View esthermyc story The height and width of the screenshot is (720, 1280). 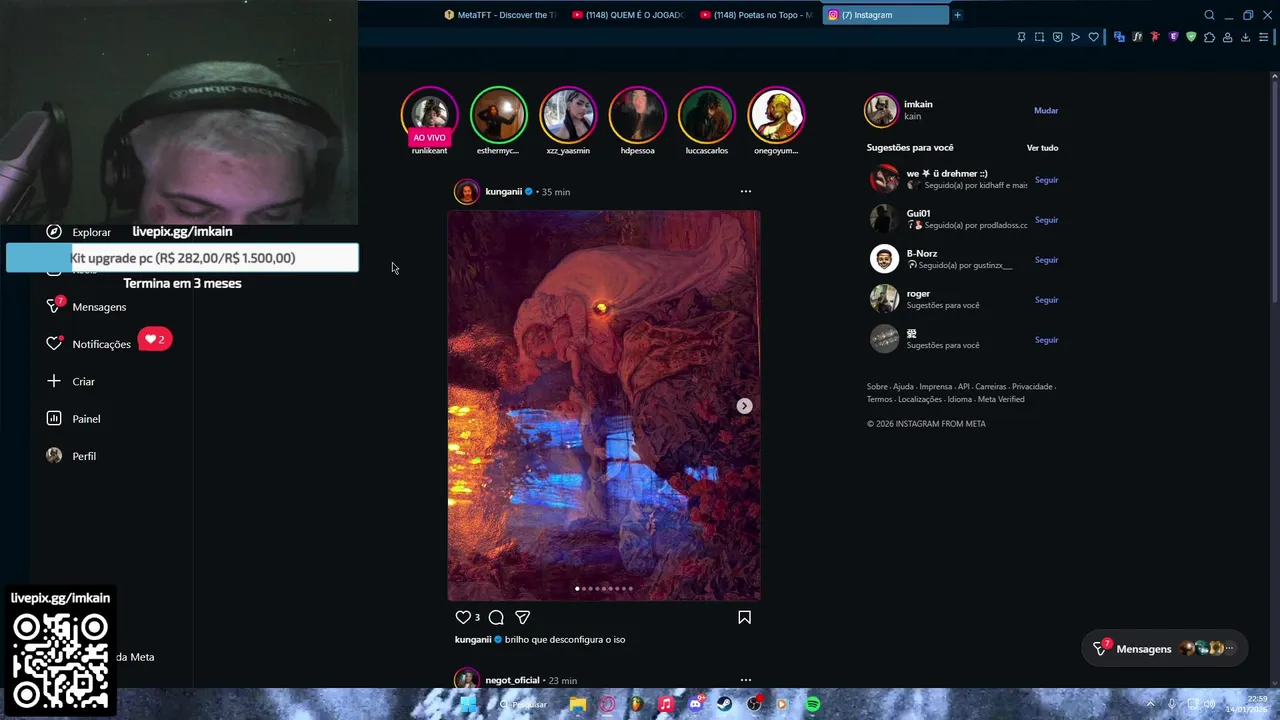tap(498, 115)
